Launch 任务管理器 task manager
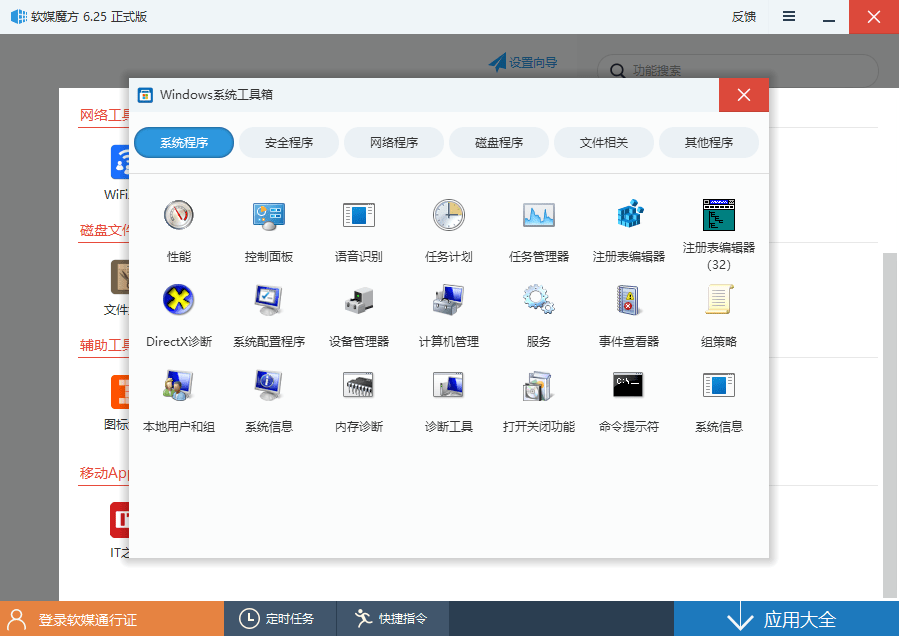 tap(538, 231)
